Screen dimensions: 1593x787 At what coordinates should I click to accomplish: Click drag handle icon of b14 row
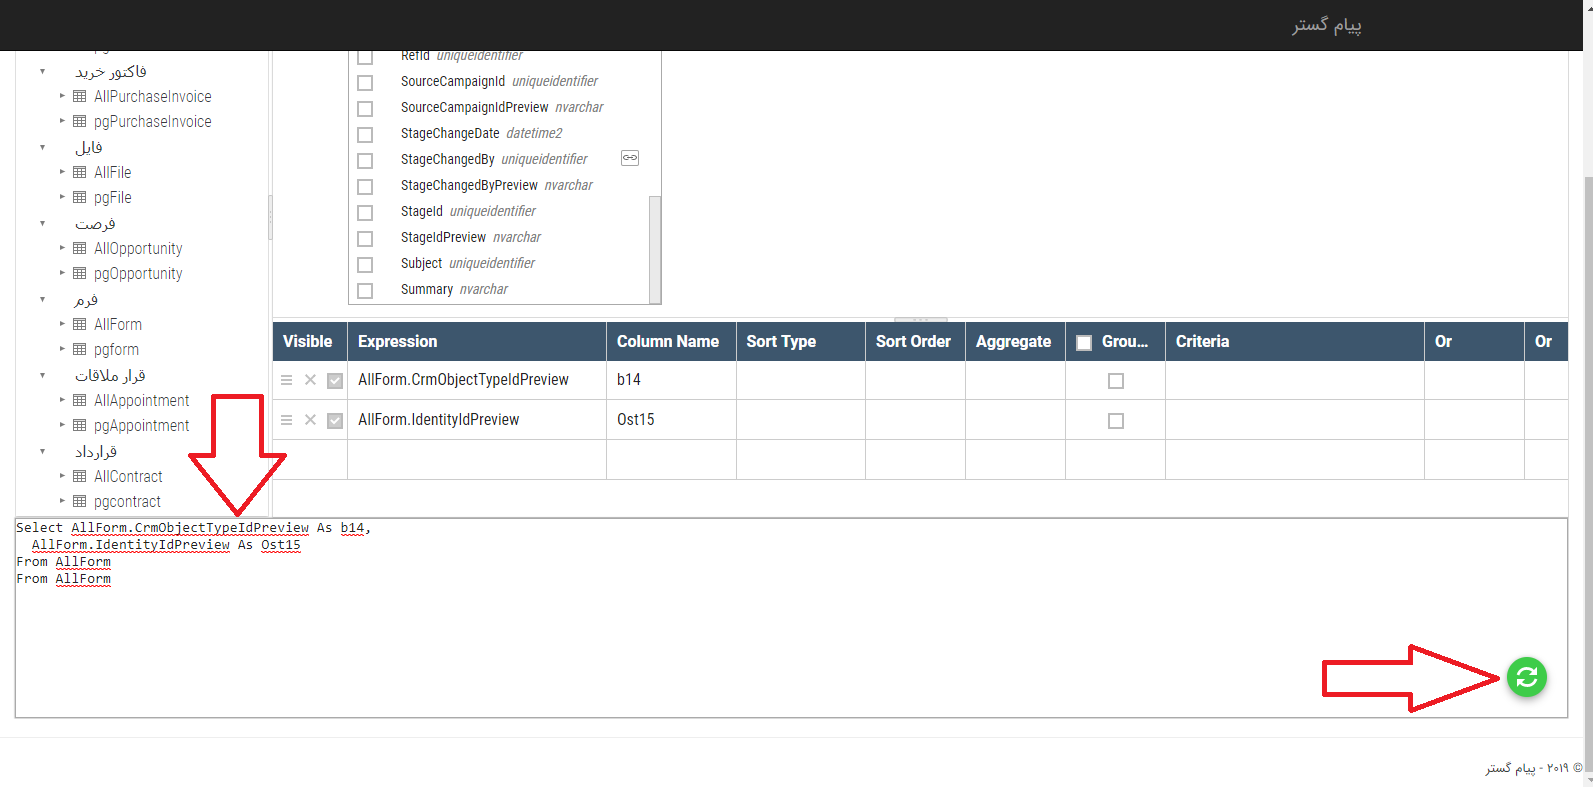click(286, 380)
